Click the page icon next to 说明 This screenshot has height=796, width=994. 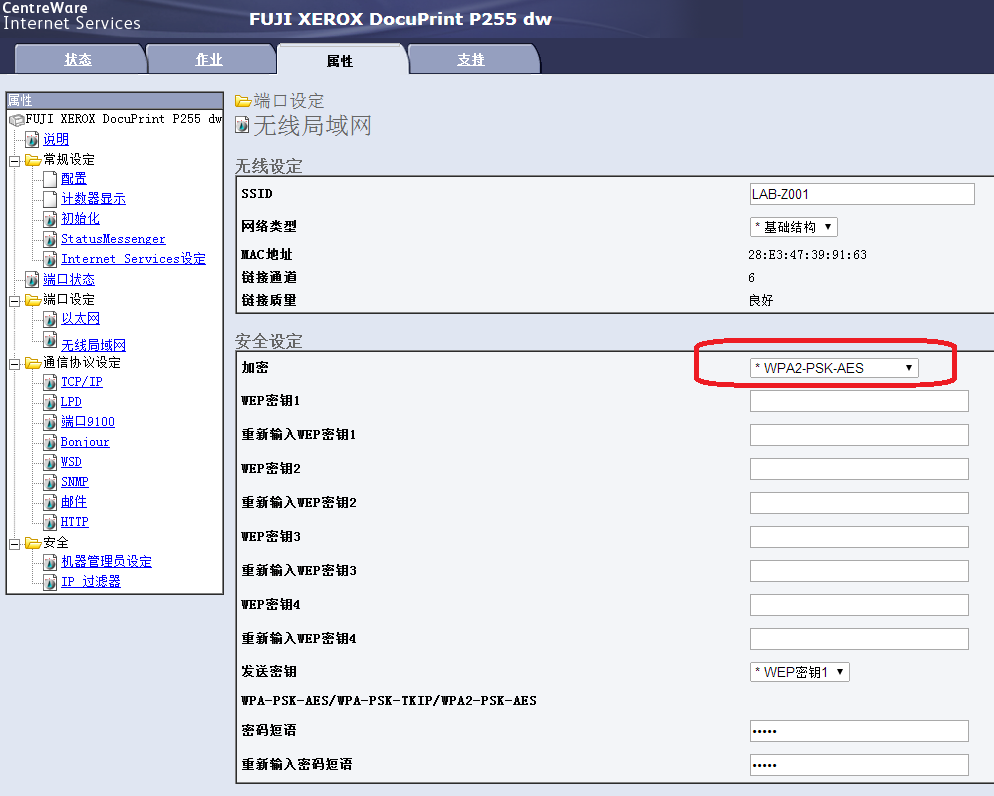pos(32,139)
